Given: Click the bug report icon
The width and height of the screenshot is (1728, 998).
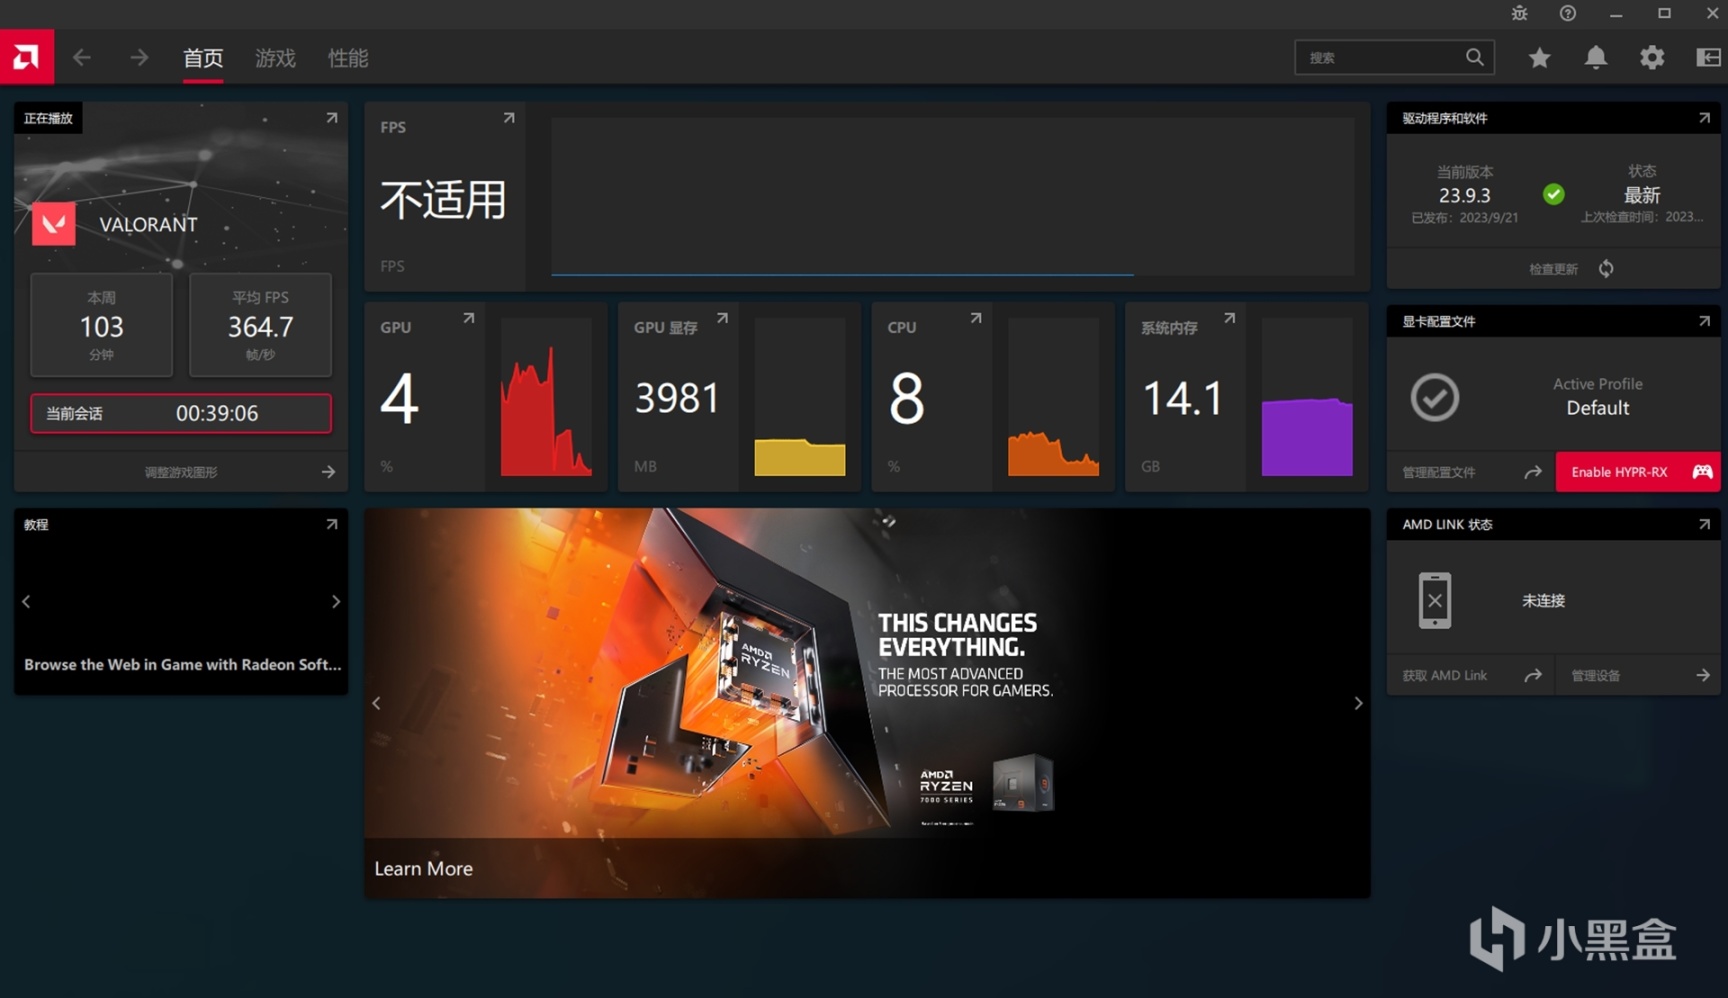Looking at the screenshot, I should (x=1520, y=13).
